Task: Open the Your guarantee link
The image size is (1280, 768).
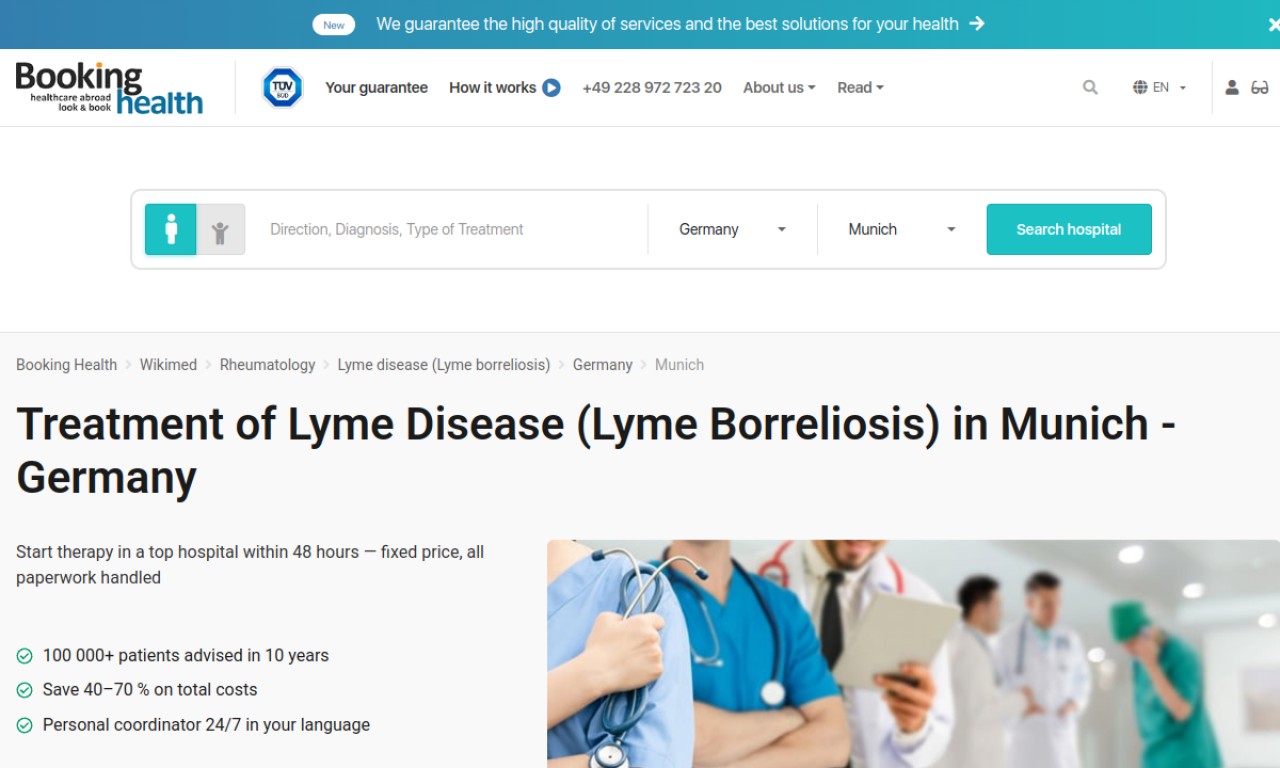Action: click(376, 88)
